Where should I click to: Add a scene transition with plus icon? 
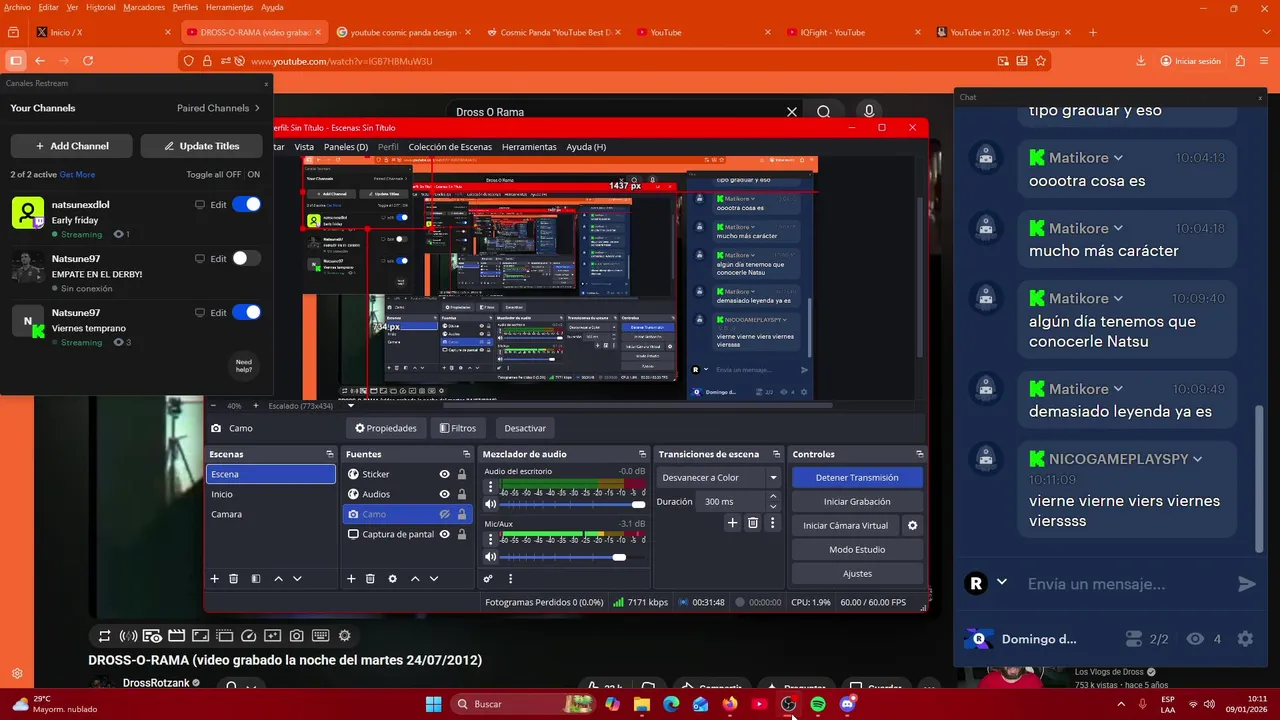point(733,523)
